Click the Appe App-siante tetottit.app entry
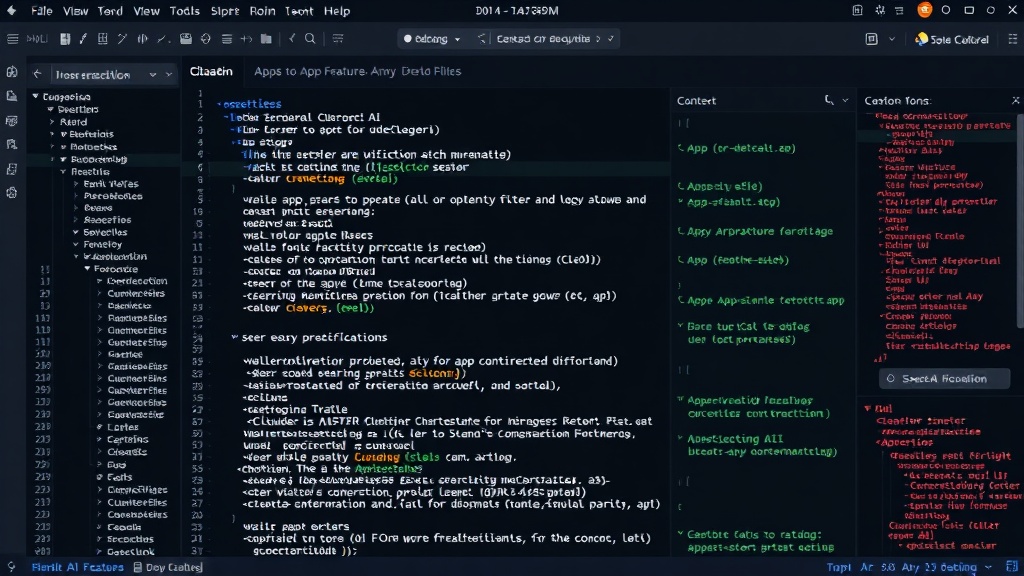1024x576 pixels. [x=765, y=300]
